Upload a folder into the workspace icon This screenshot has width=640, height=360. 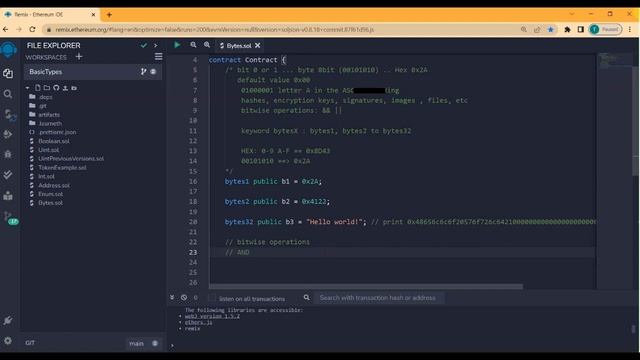click(x=74, y=88)
